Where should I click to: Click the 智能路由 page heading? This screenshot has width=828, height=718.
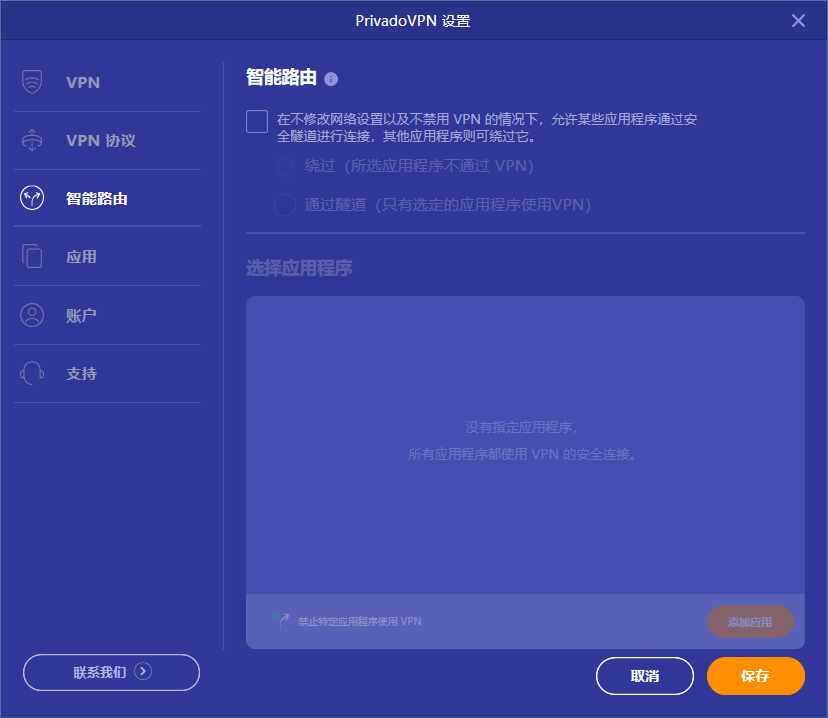[x=281, y=78]
